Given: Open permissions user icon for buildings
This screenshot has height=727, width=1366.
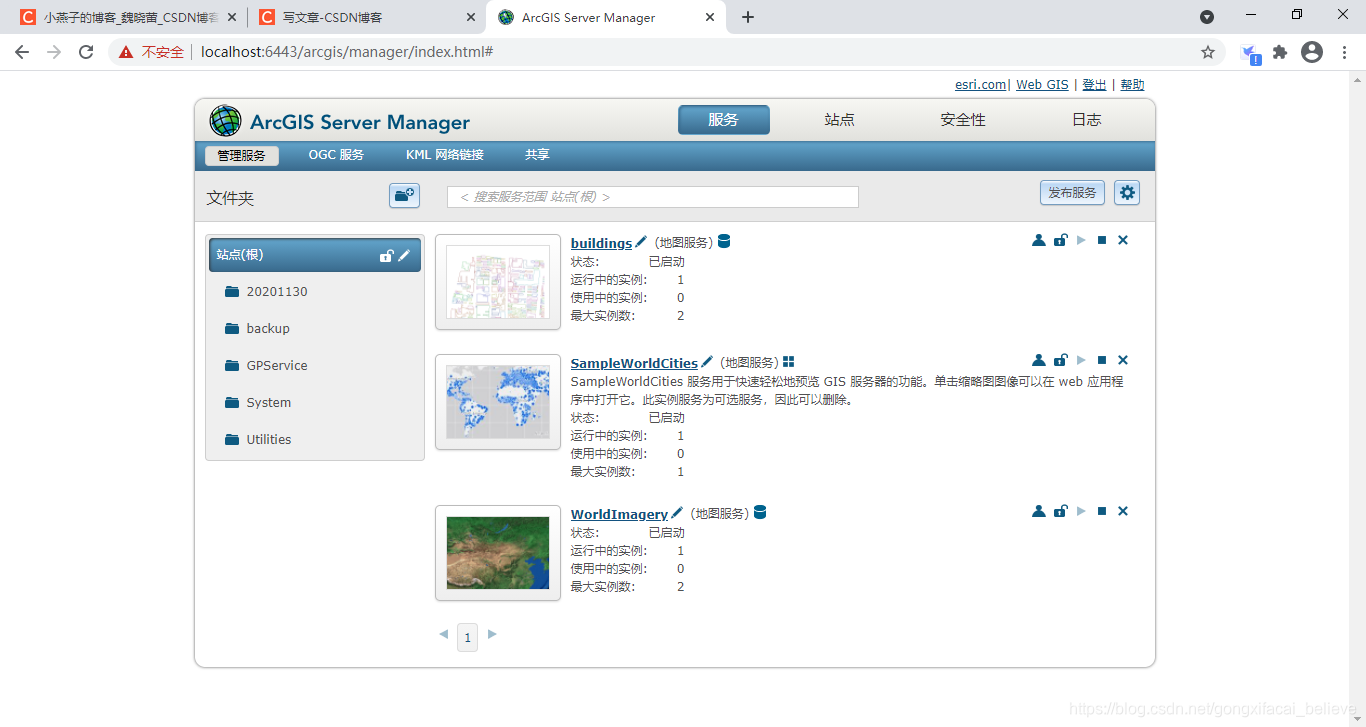Looking at the screenshot, I should (1038, 240).
